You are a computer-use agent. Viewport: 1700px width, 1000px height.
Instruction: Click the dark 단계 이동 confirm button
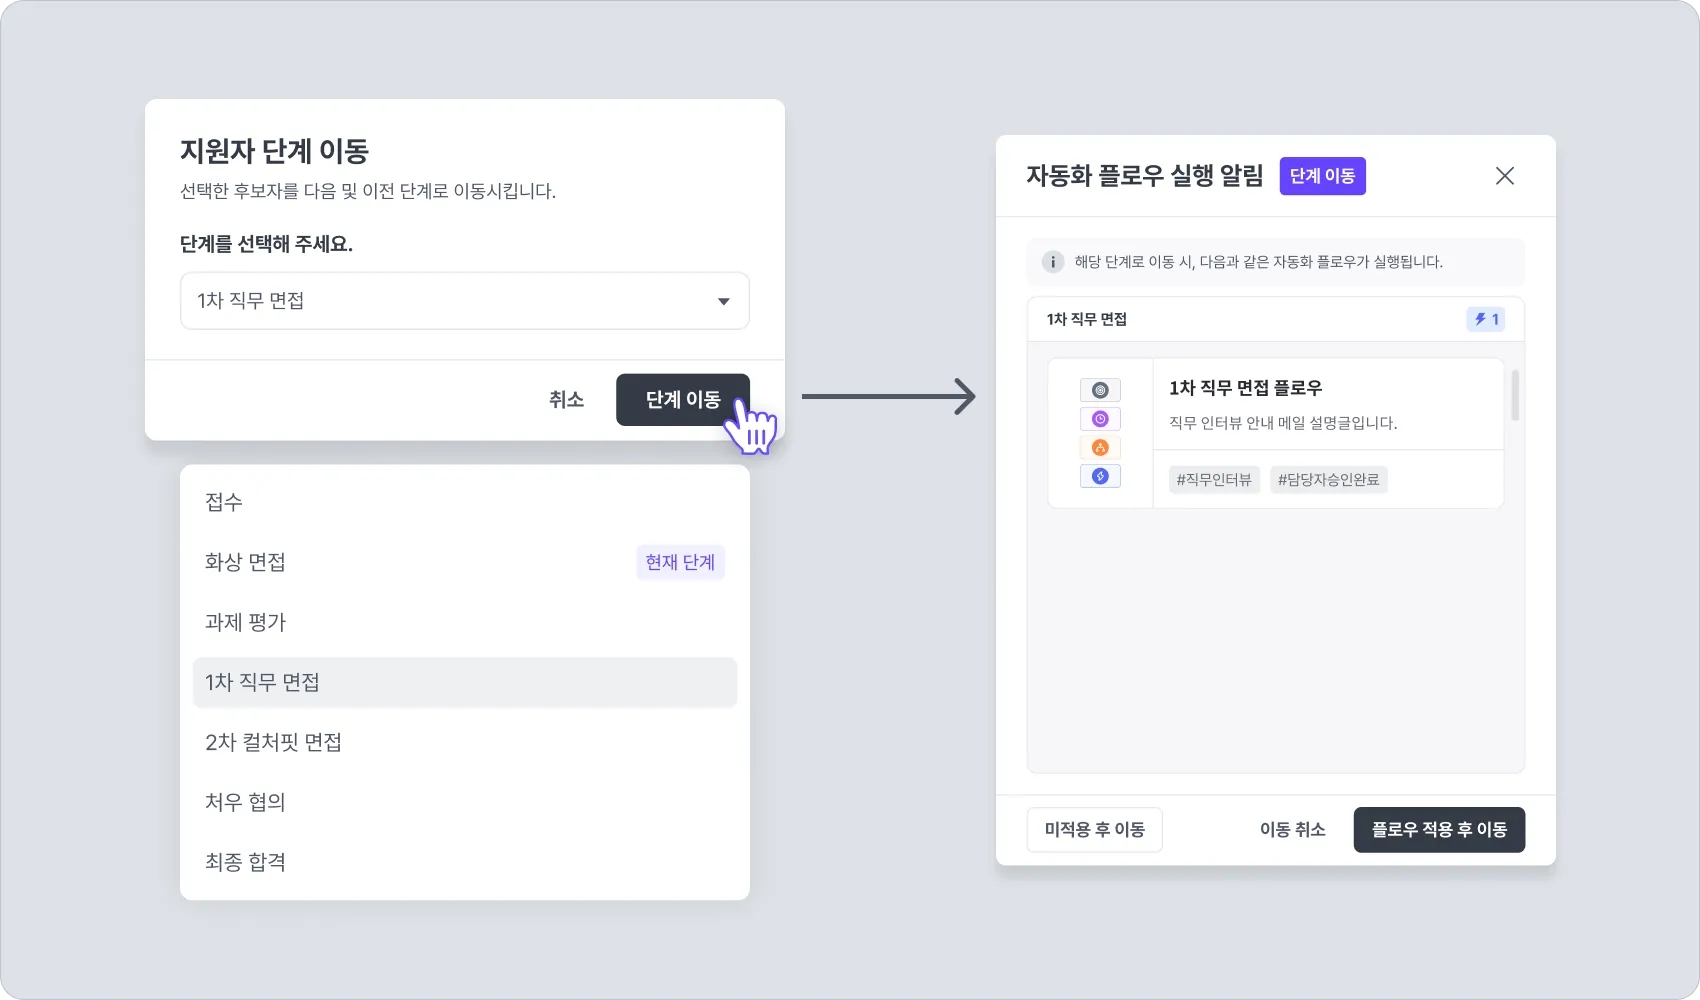(682, 400)
